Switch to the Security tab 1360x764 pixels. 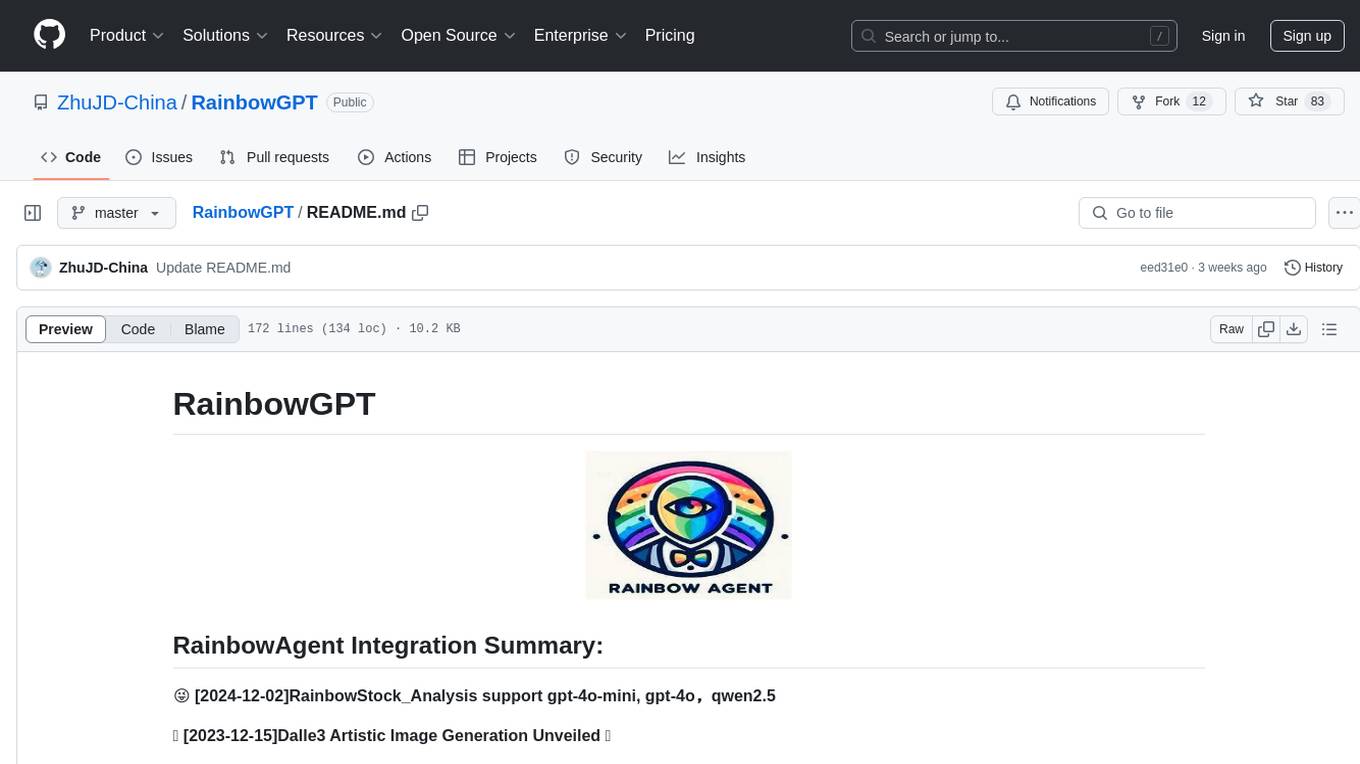[603, 157]
